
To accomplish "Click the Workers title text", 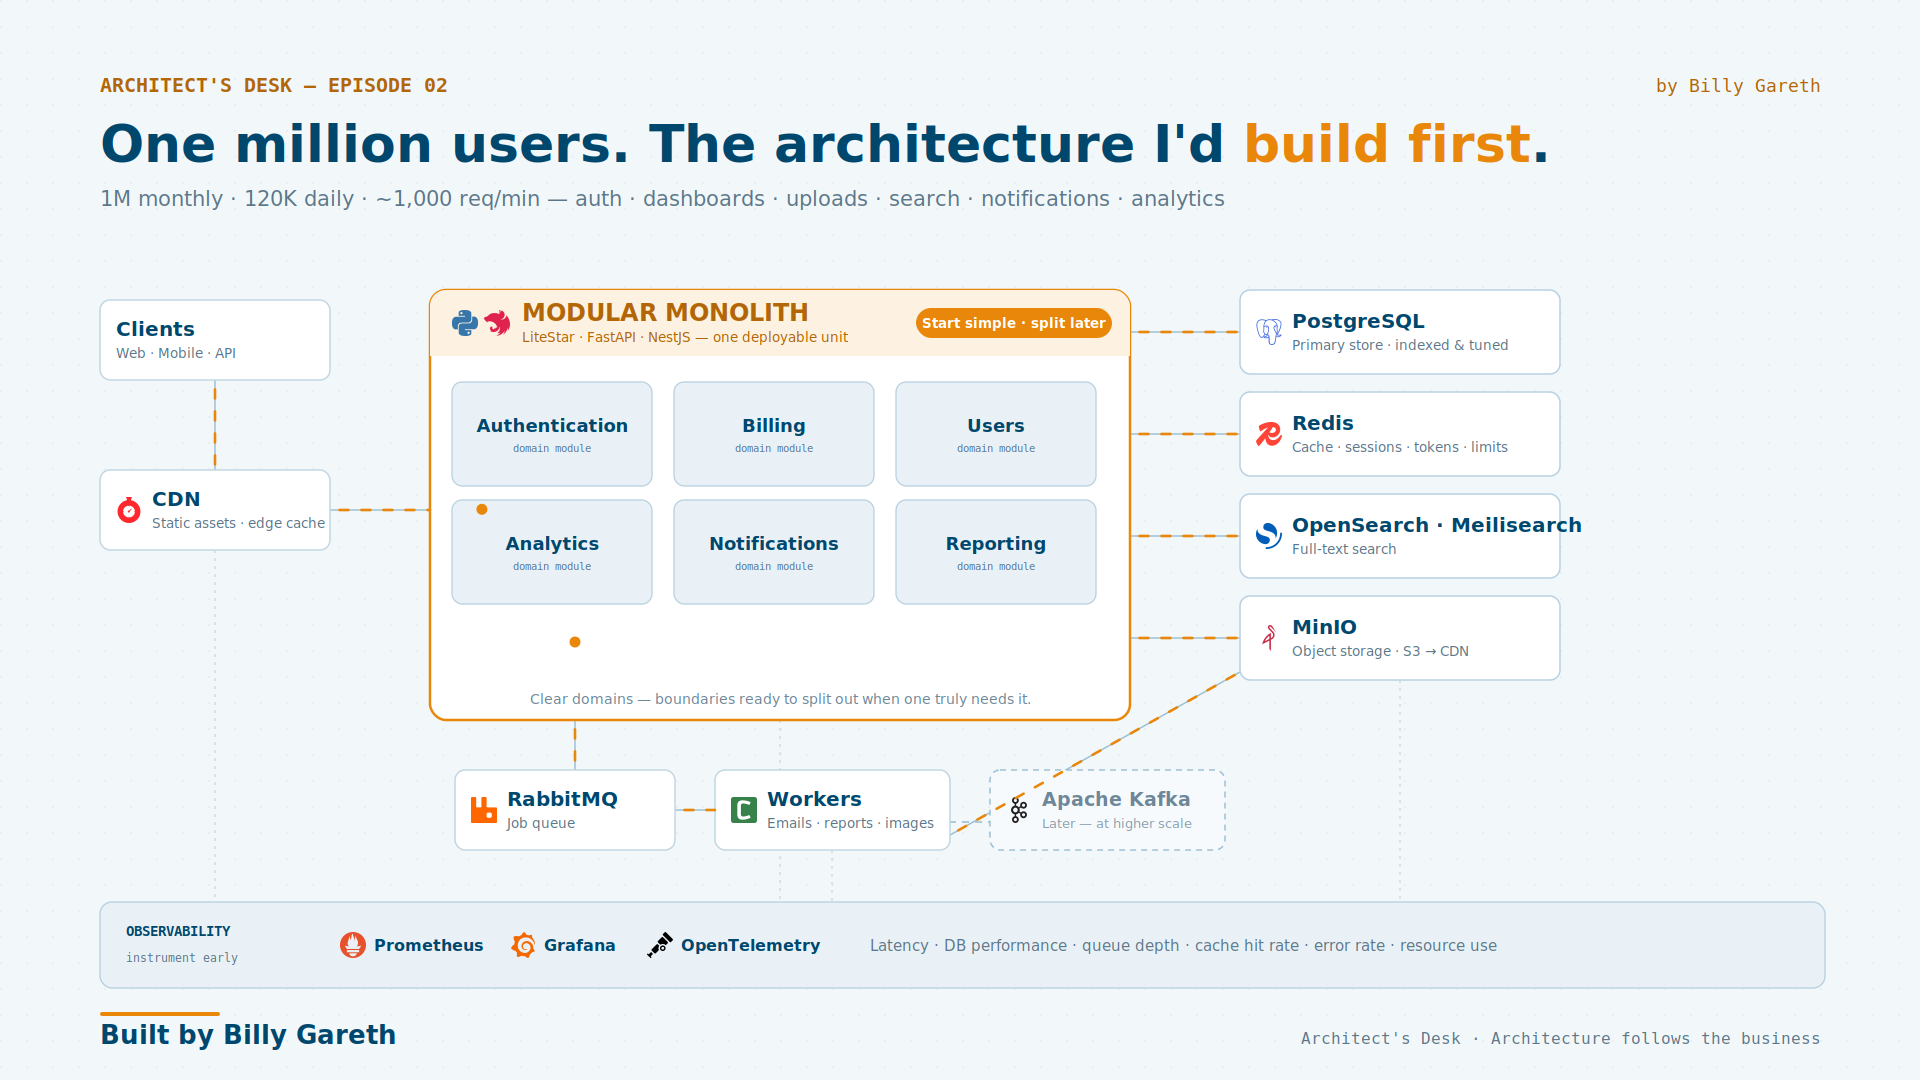I will tap(814, 799).
